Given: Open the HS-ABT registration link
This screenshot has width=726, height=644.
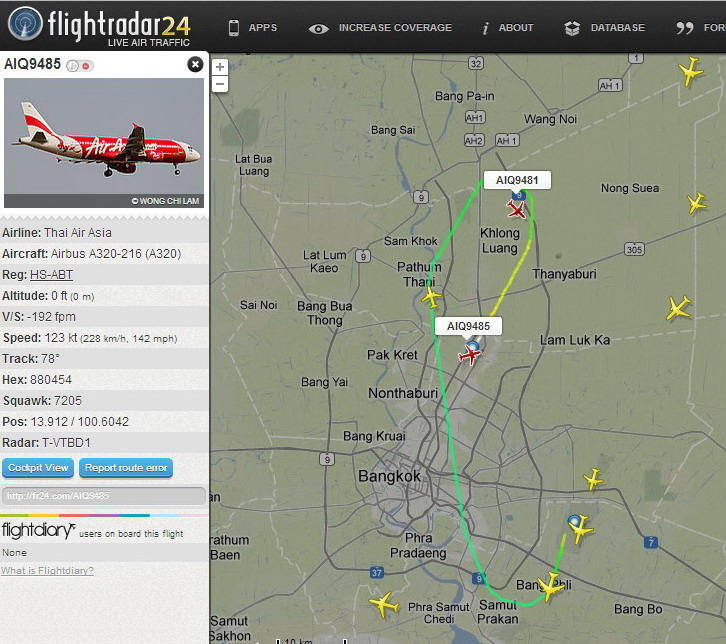Looking at the screenshot, I should pyautogui.click(x=51, y=275).
